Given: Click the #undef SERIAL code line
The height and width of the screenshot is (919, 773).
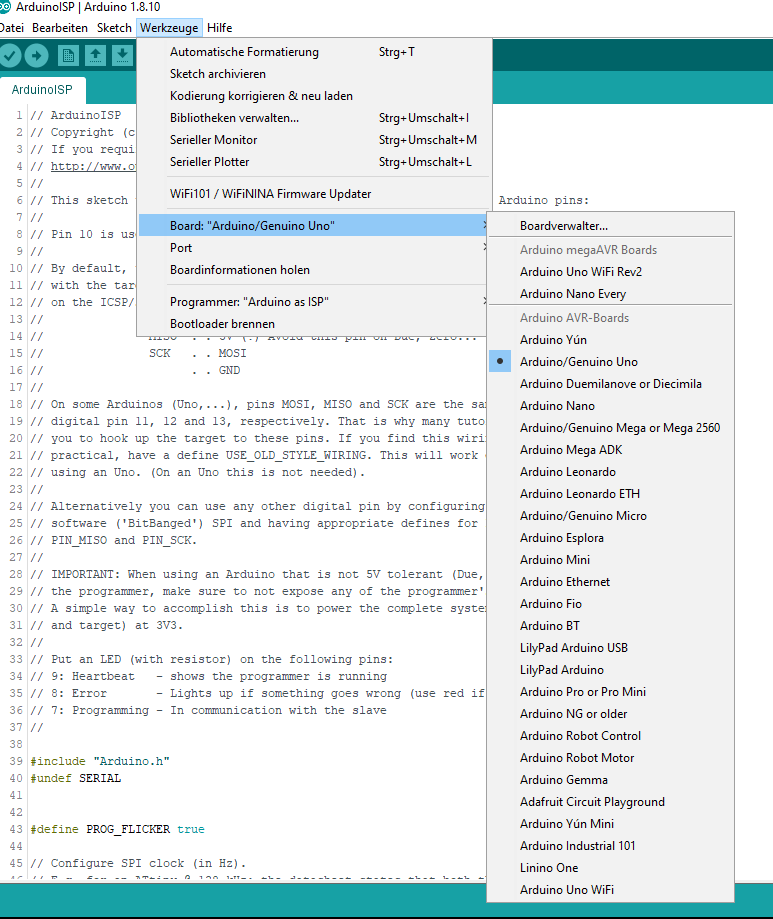Looking at the screenshot, I should tap(76, 778).
